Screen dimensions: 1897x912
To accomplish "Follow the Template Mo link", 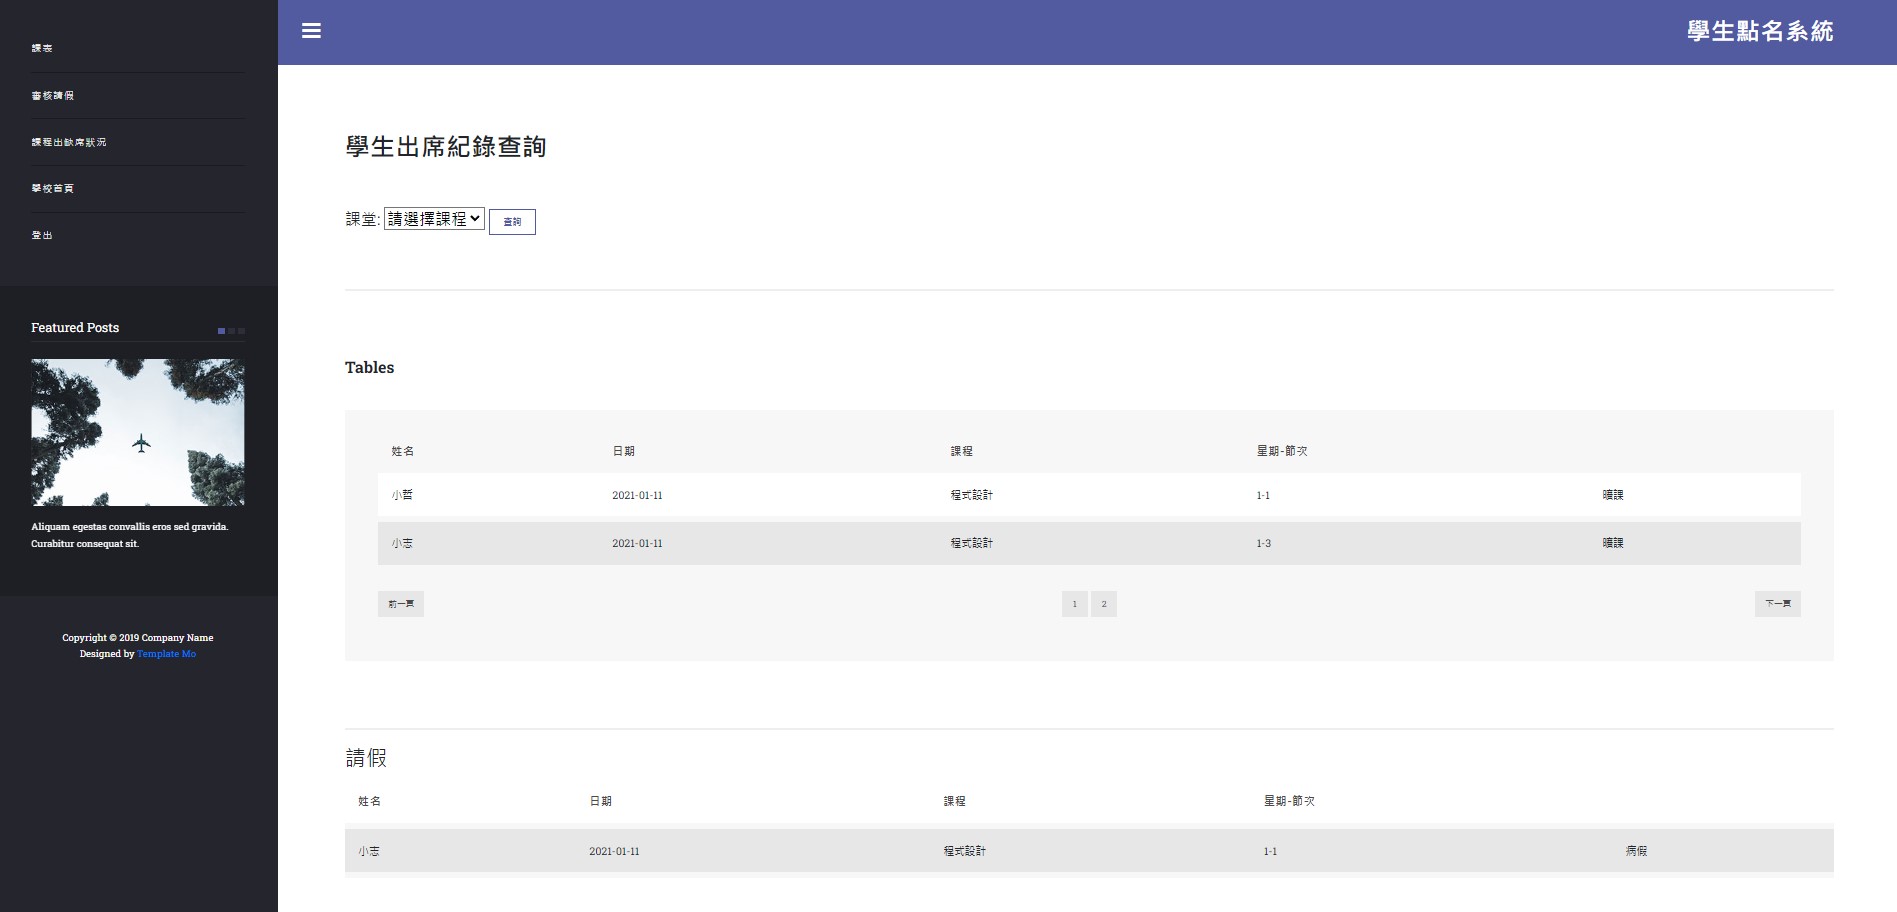I will 166,654.
